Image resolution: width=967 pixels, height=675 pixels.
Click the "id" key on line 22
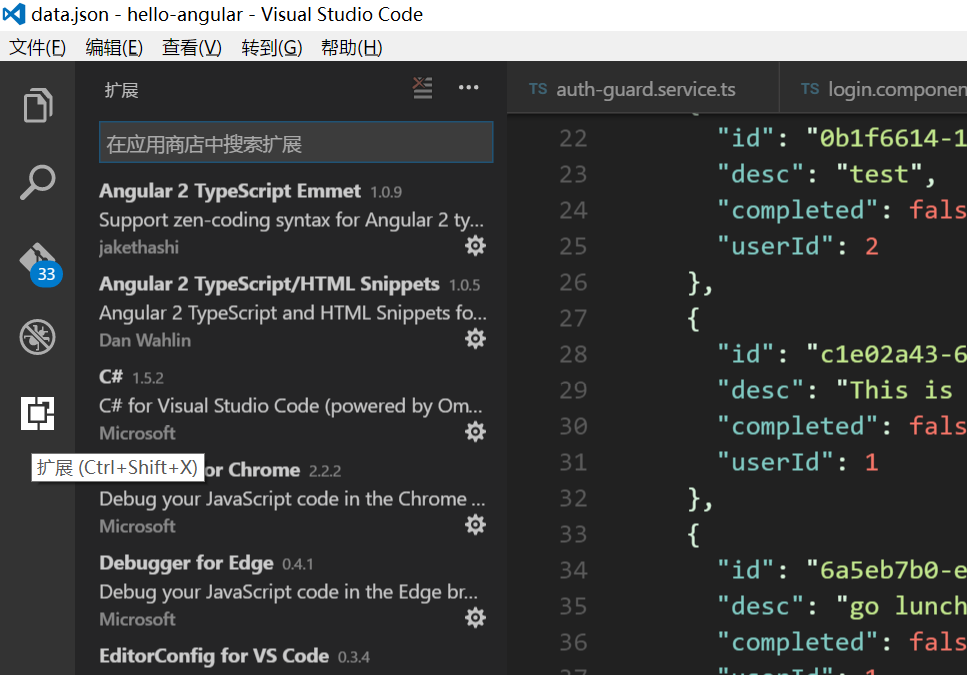[x=746, y=138]
